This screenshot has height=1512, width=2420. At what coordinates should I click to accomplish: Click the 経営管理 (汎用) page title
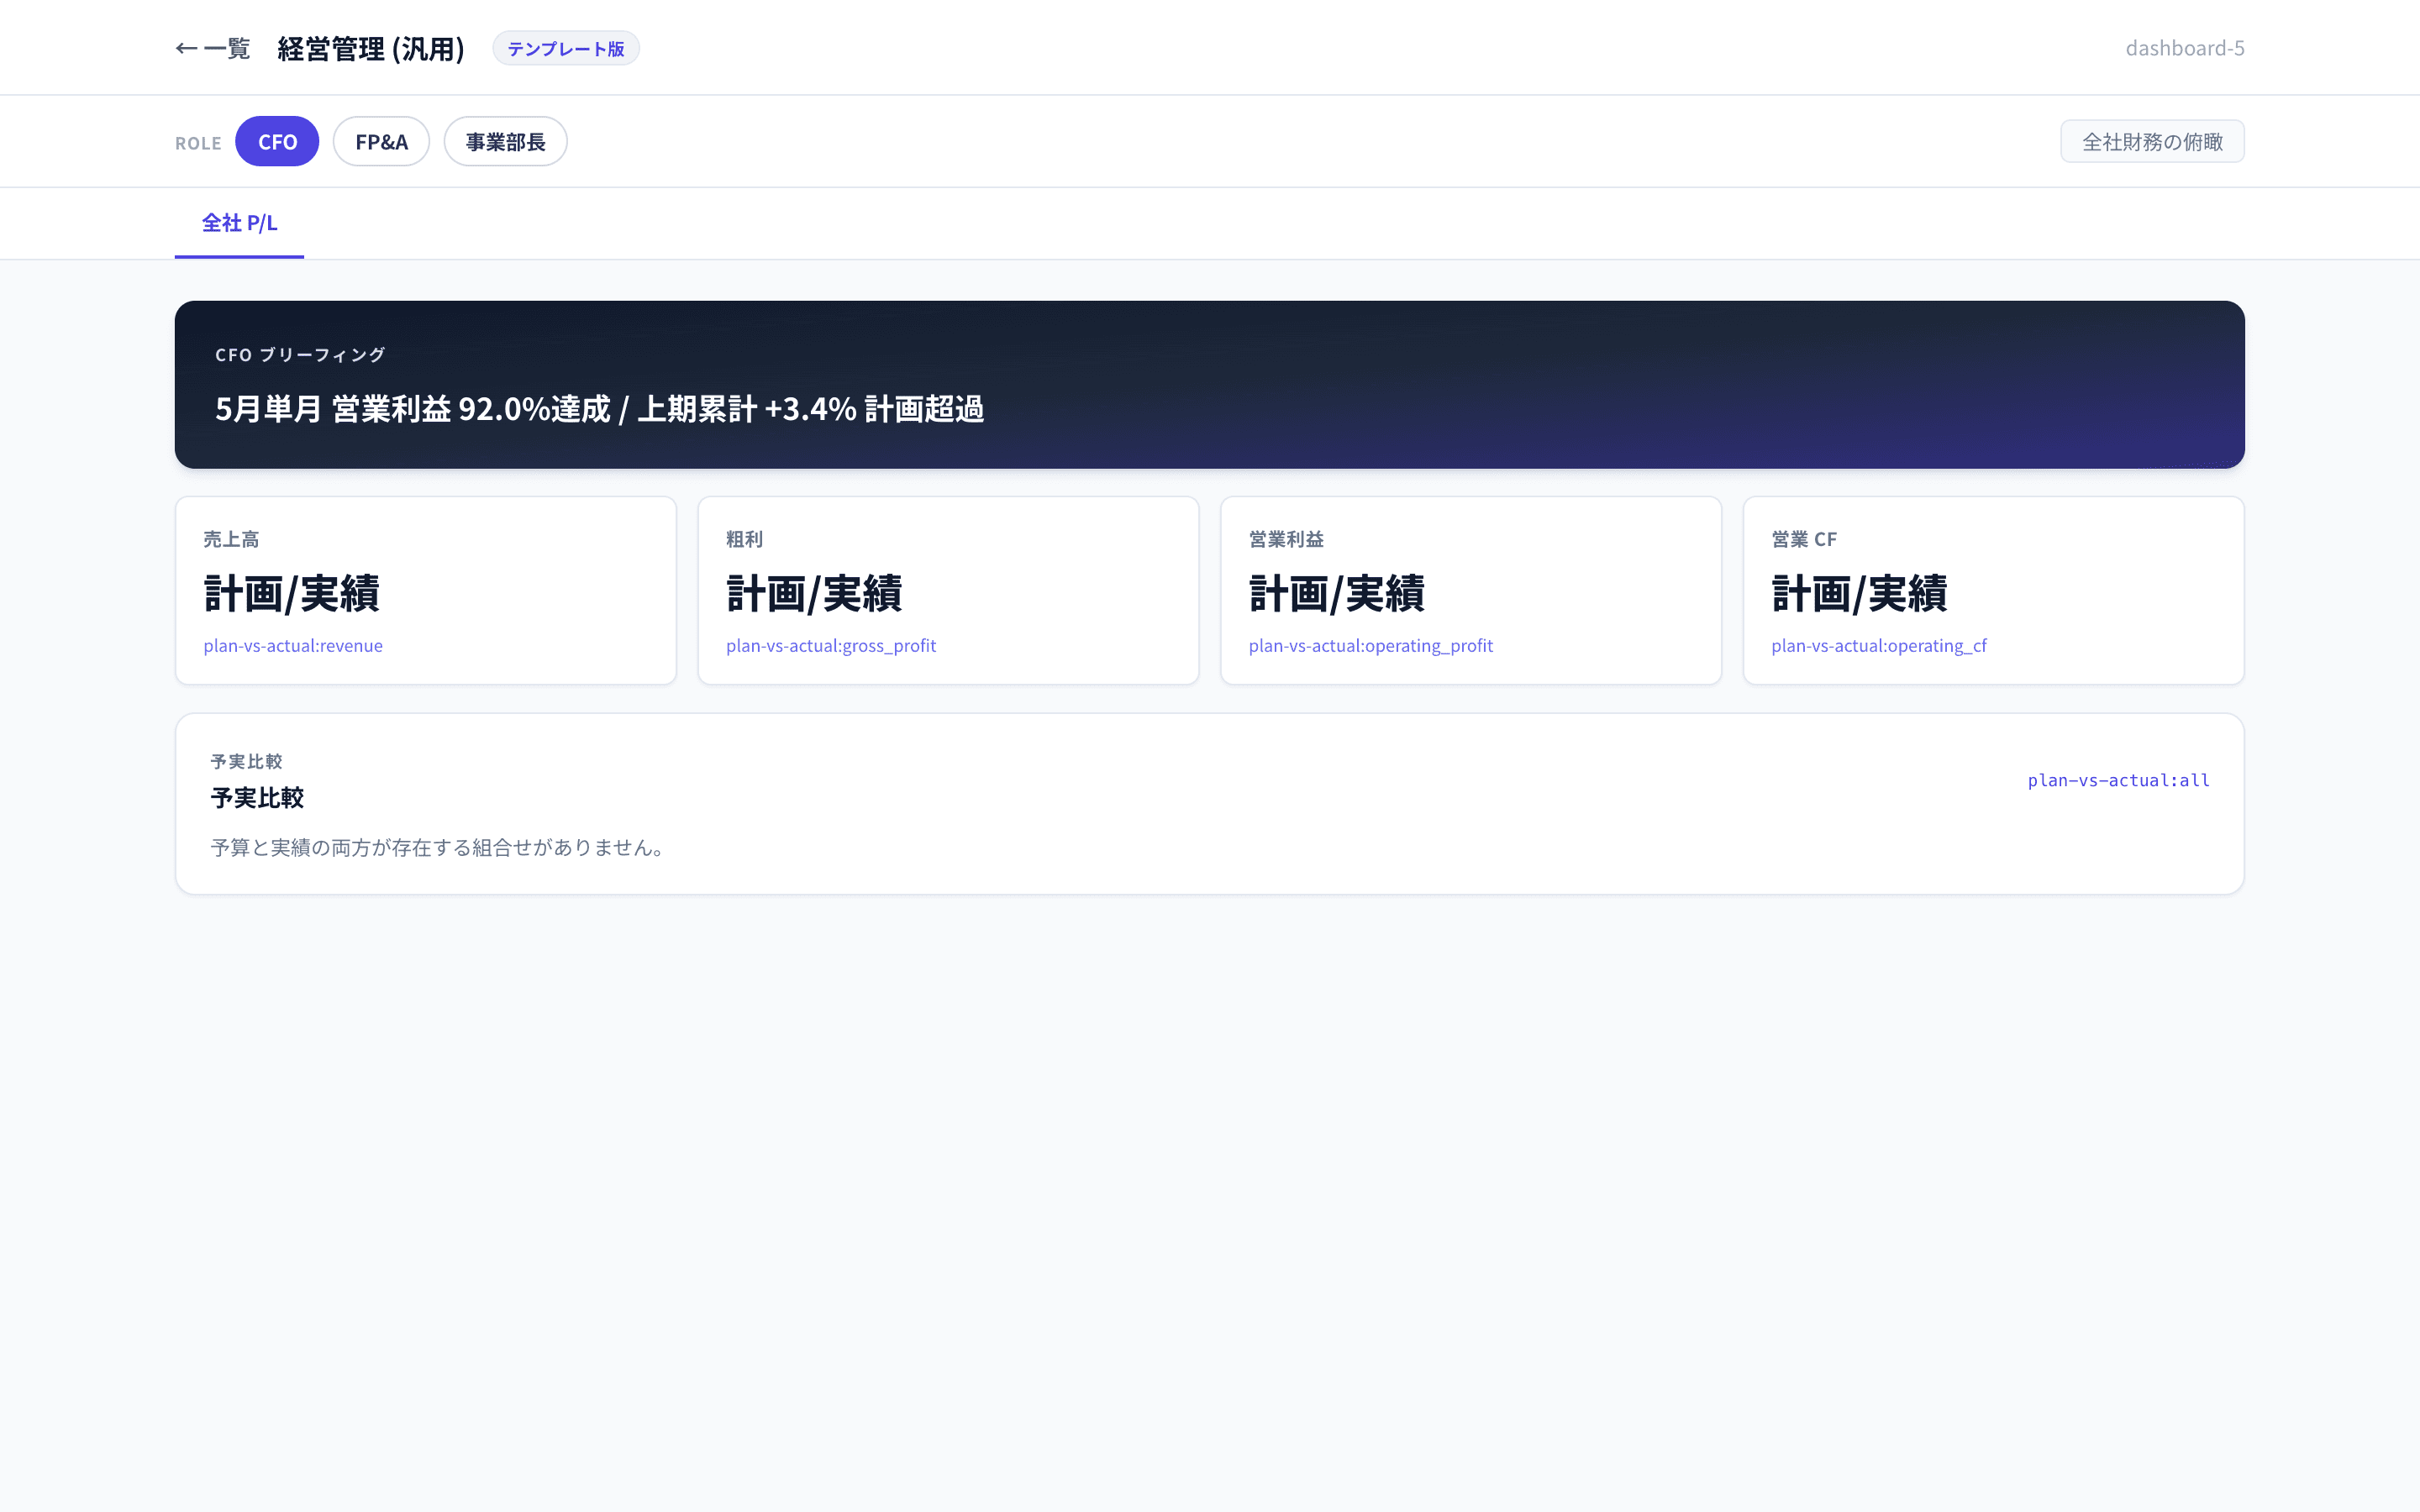coord(371,48)
